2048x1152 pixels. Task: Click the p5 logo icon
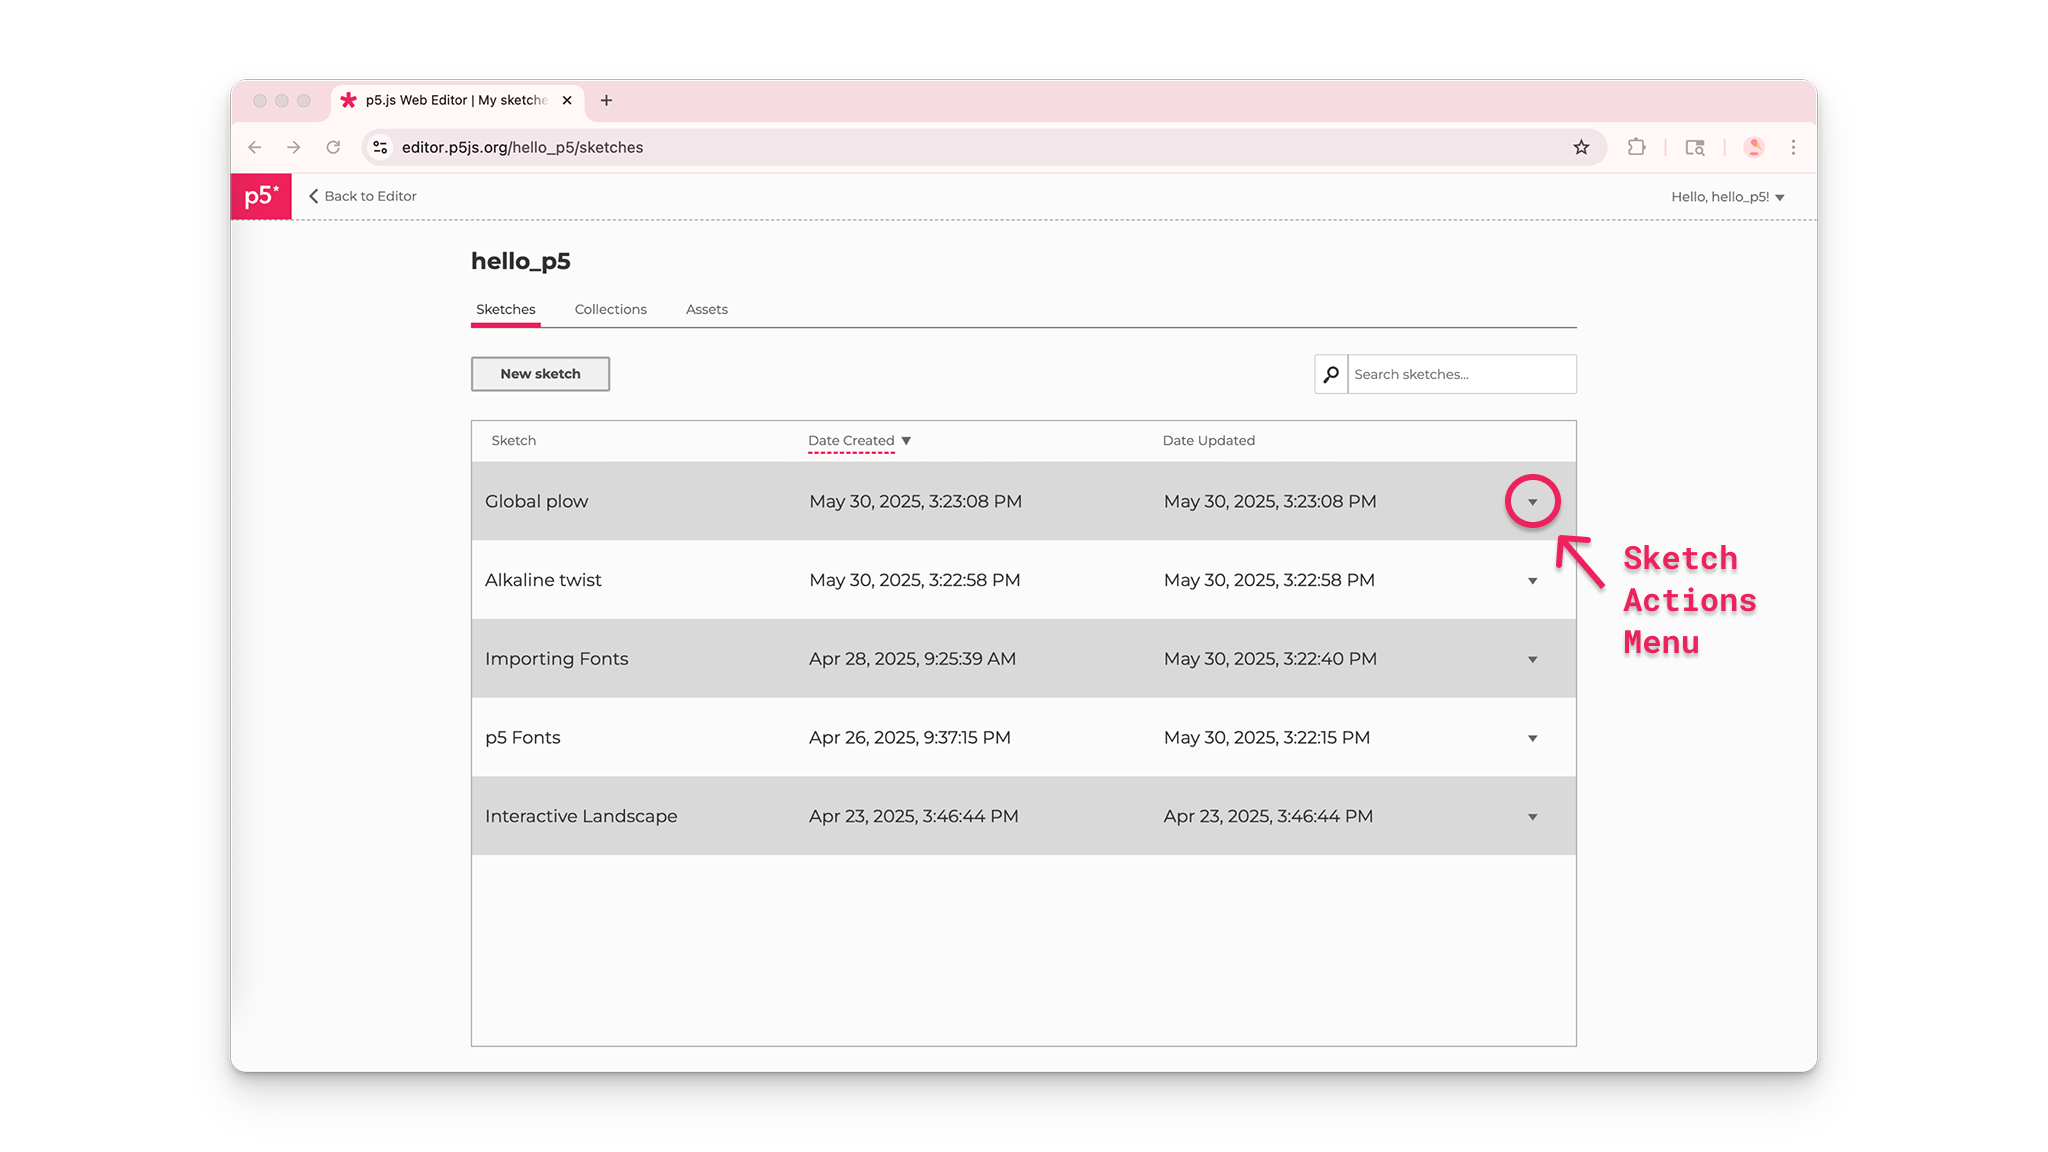(261, 196)
